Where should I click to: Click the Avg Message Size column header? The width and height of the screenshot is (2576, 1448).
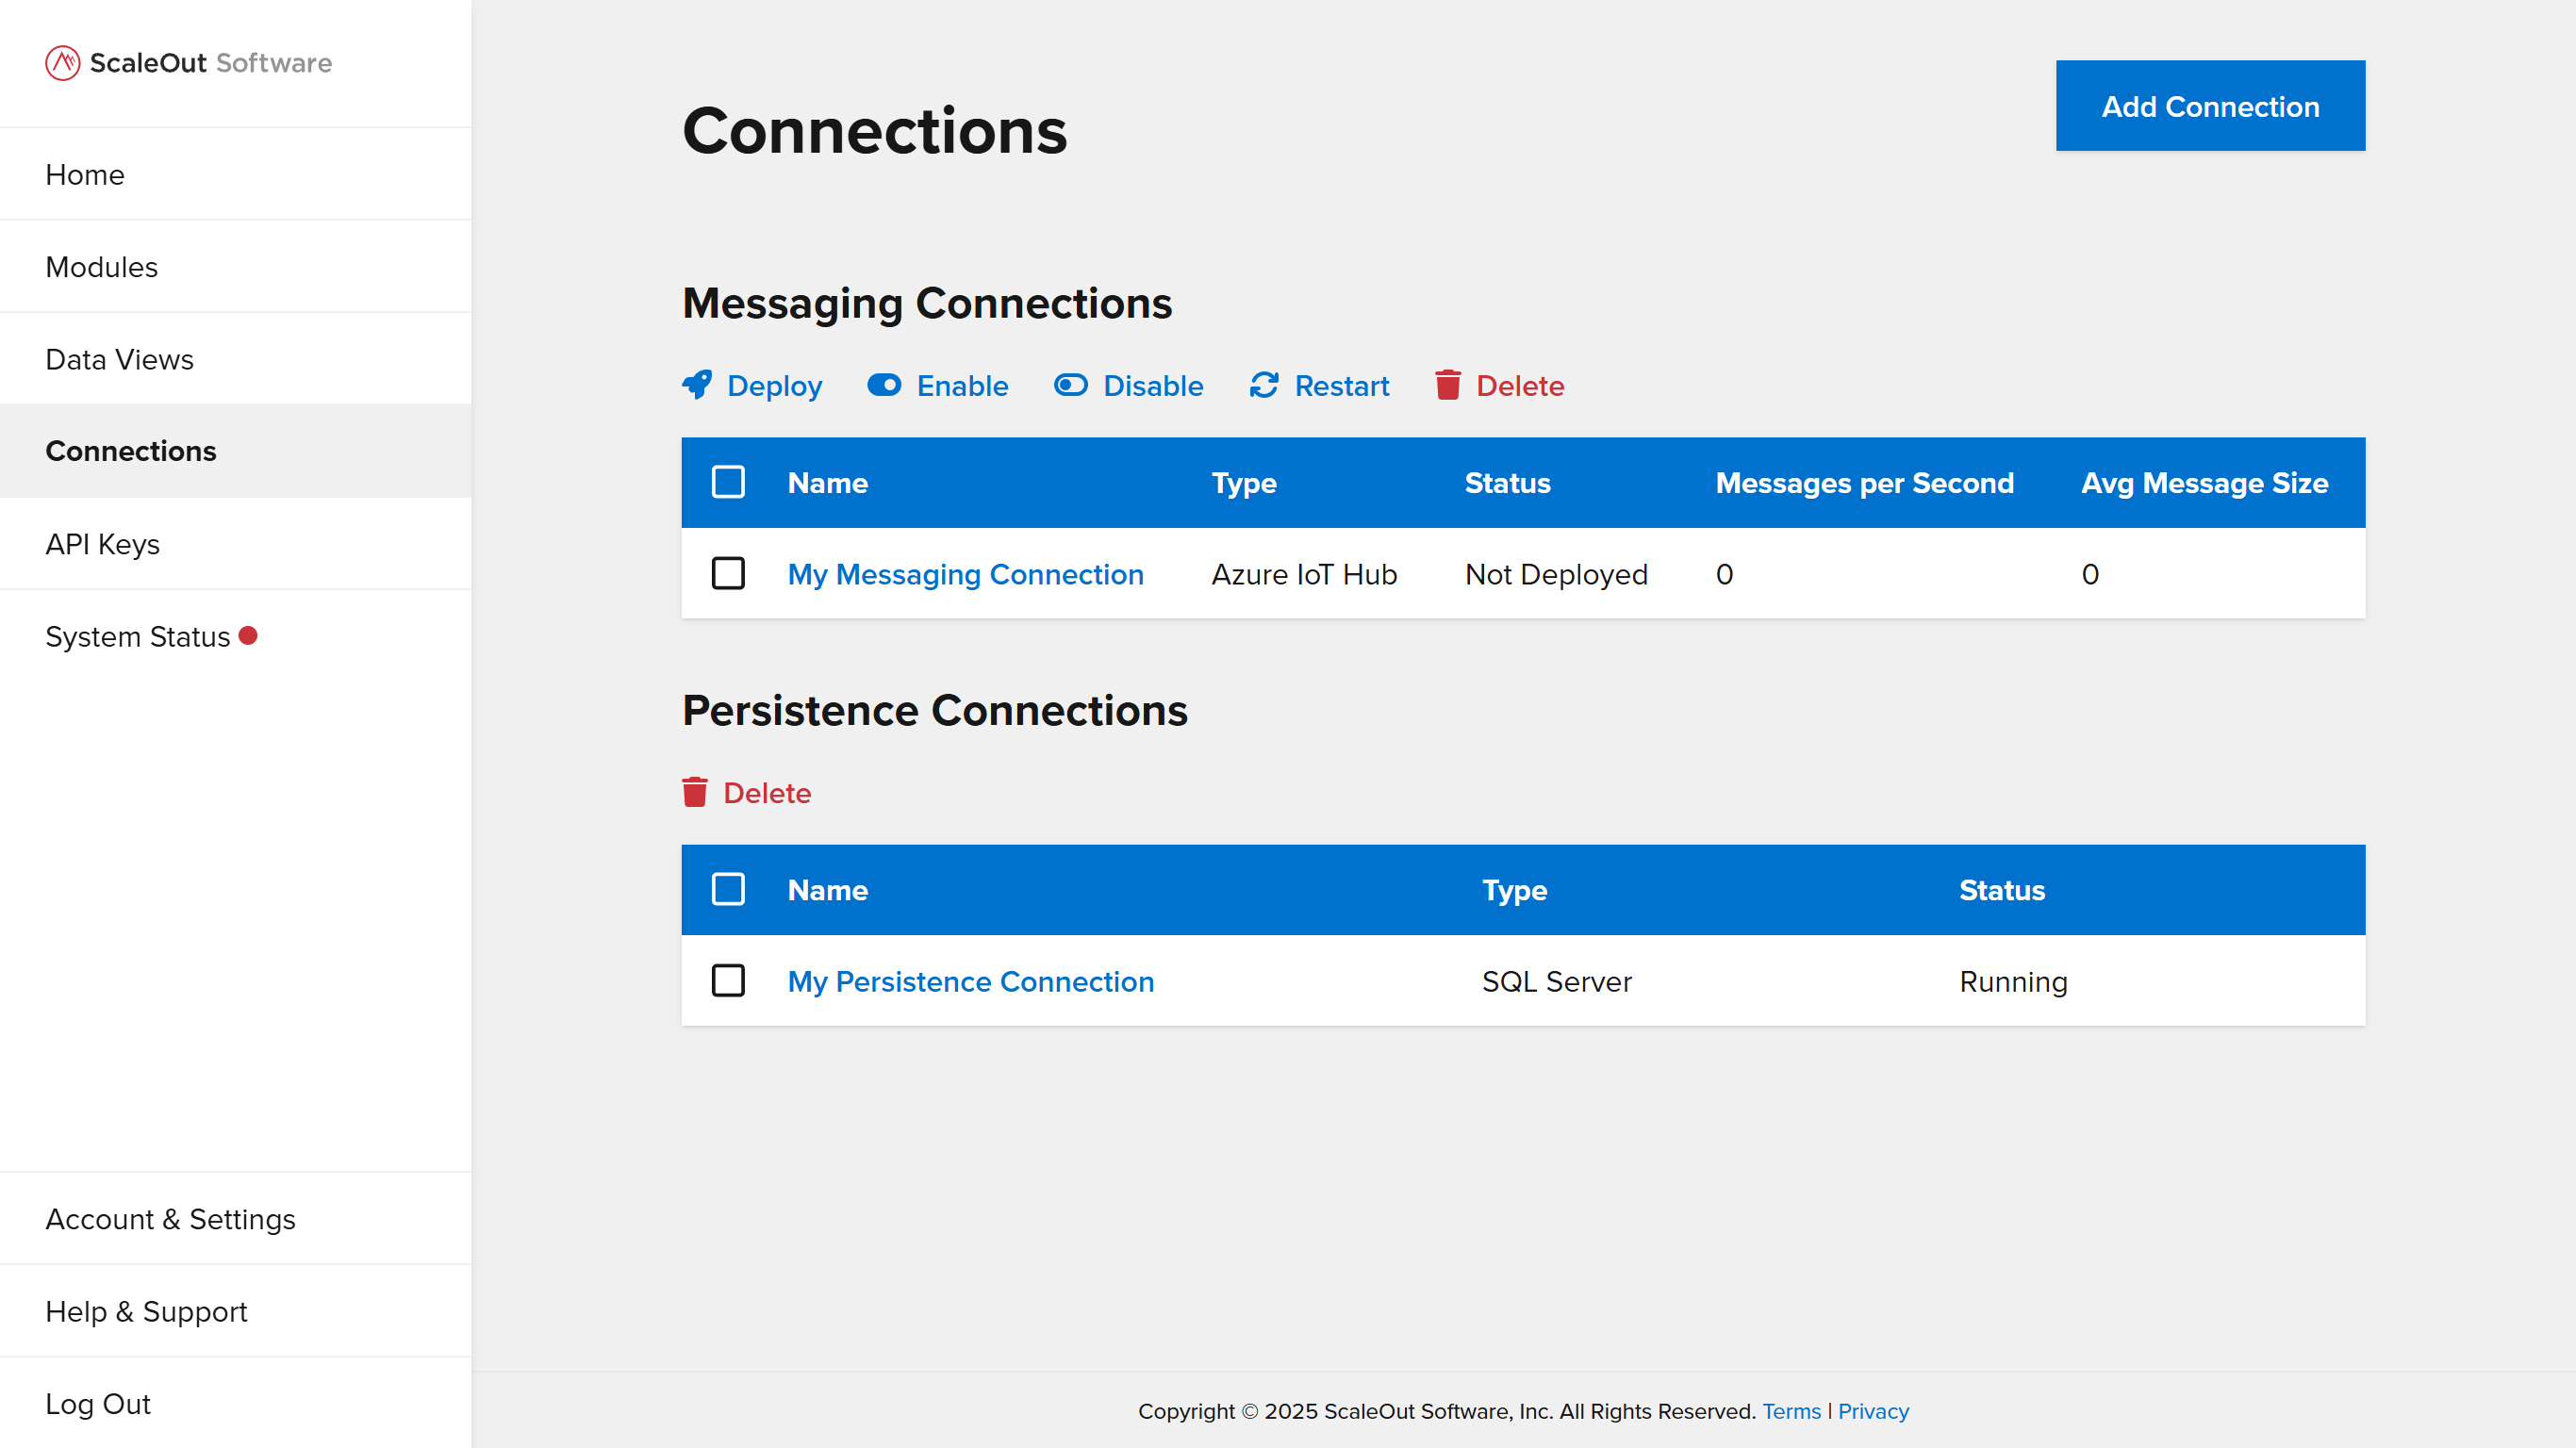pyautogui.click(x=2204, y=483)
